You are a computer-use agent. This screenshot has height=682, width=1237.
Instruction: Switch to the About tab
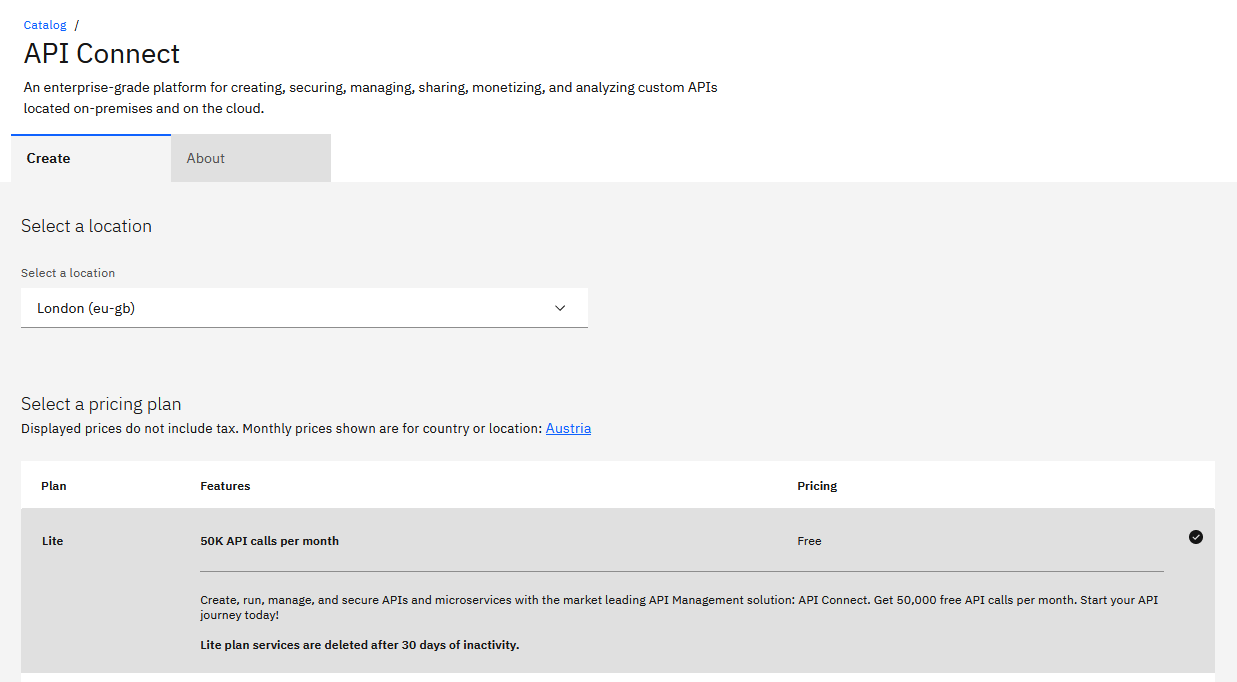coord(205,158)
